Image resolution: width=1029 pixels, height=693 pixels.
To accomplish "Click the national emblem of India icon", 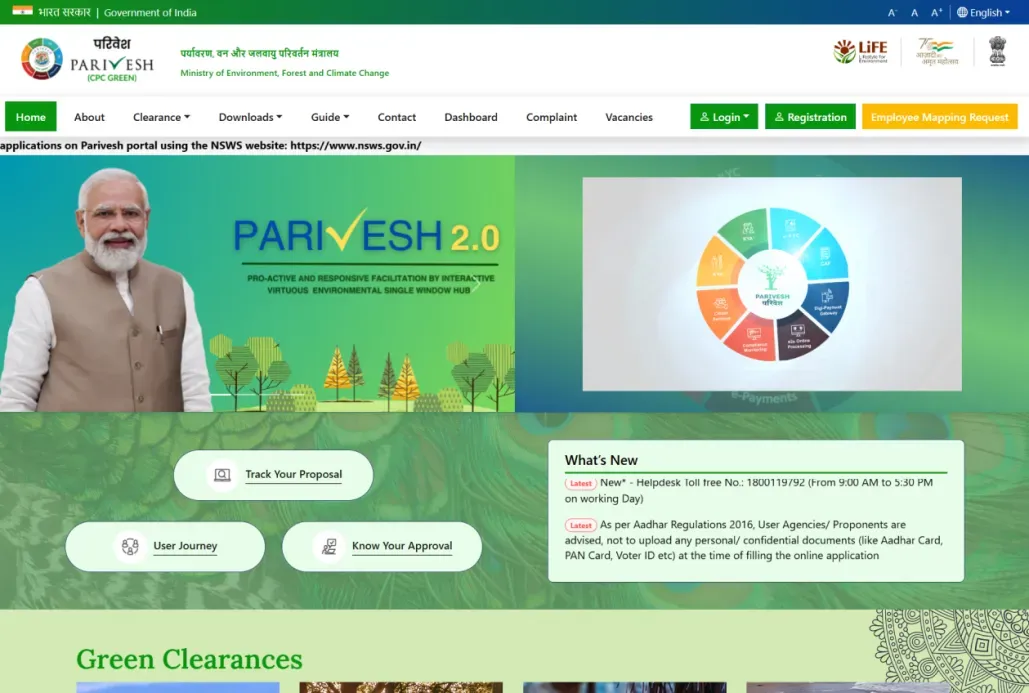I will pyautogui.click(x=998, y=51).
